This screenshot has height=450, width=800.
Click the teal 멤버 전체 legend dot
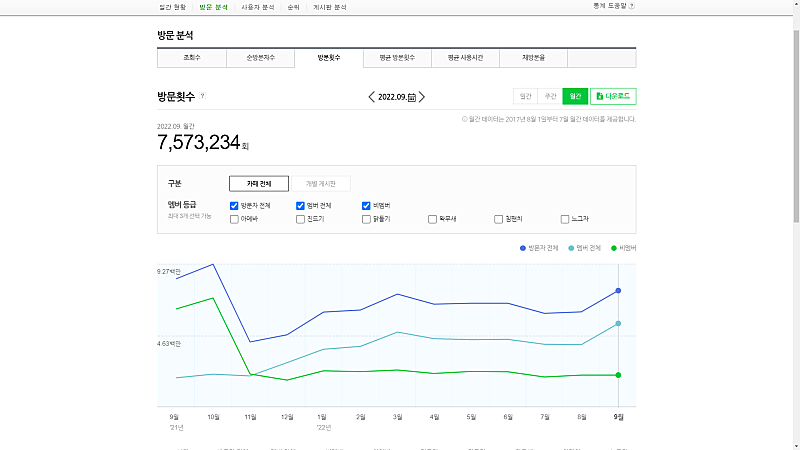point(571,247)
